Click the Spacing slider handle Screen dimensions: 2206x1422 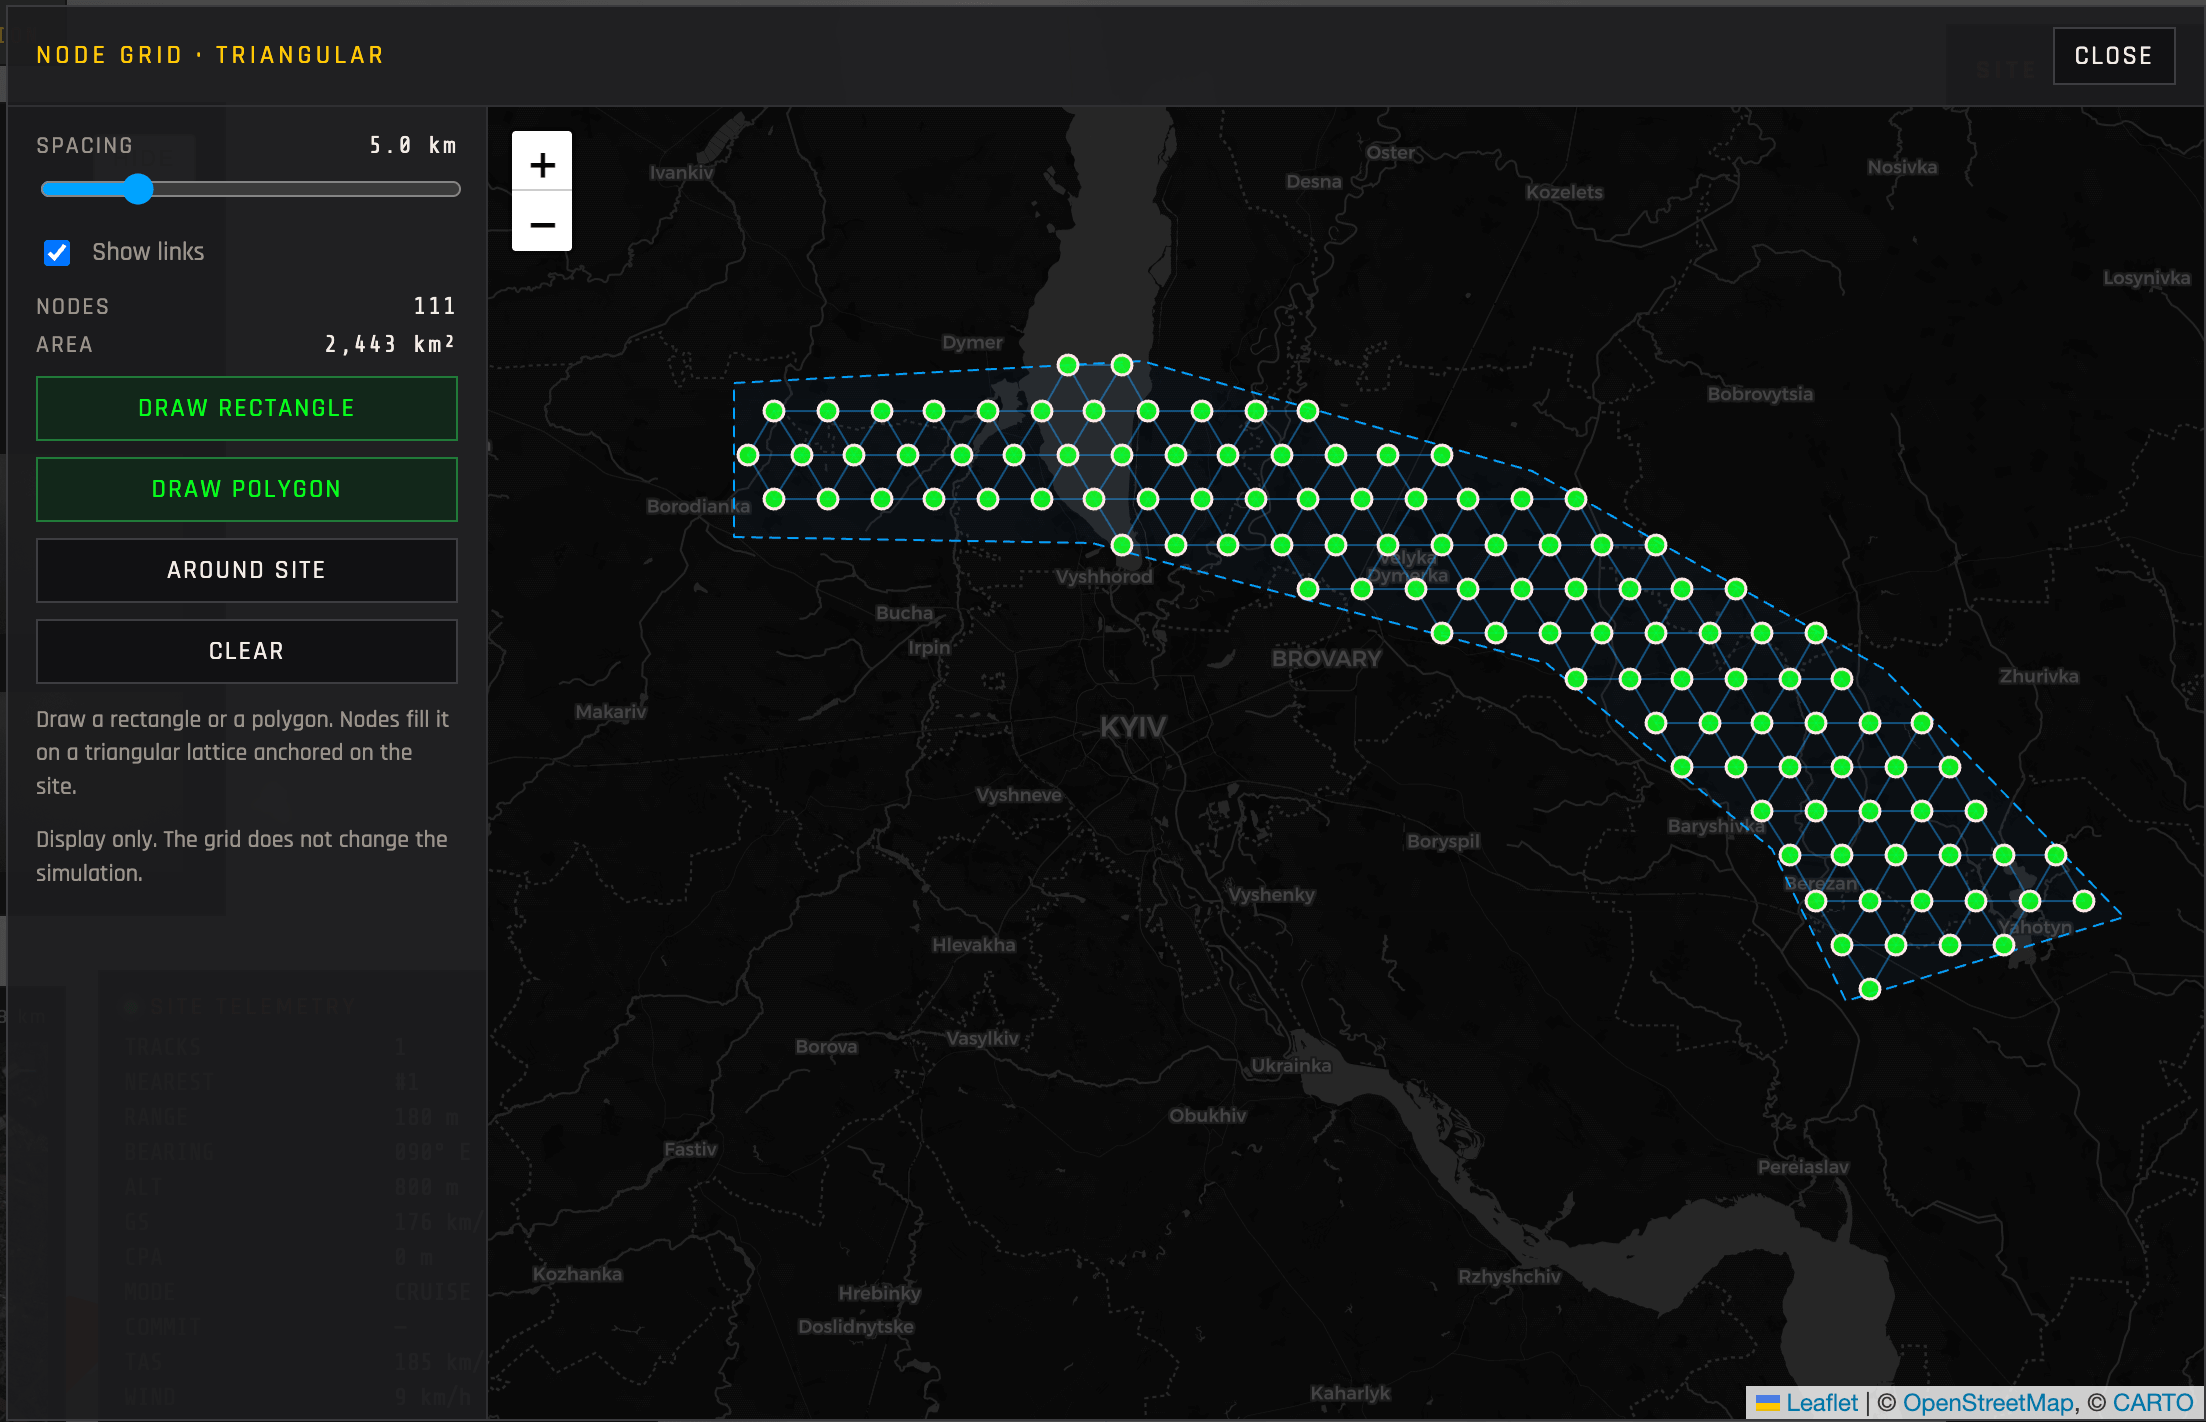(138, 189)
